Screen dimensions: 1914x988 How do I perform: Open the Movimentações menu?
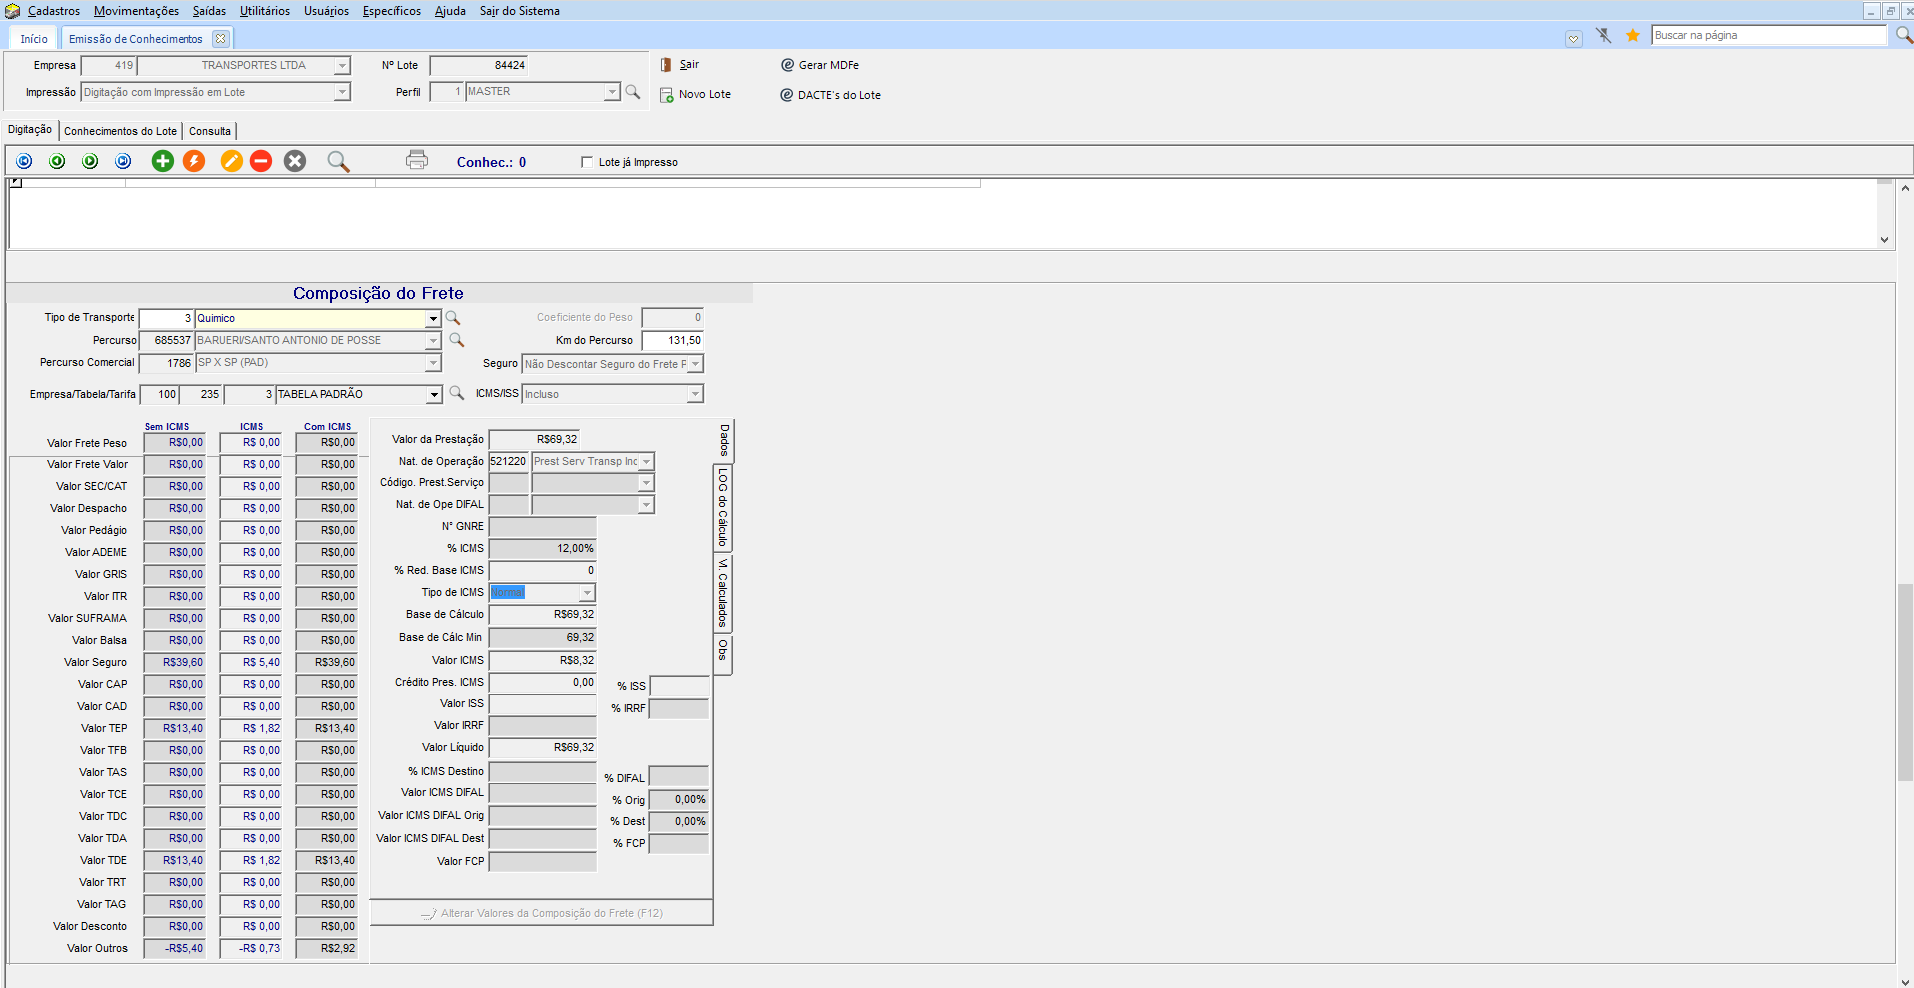point(136,11)
